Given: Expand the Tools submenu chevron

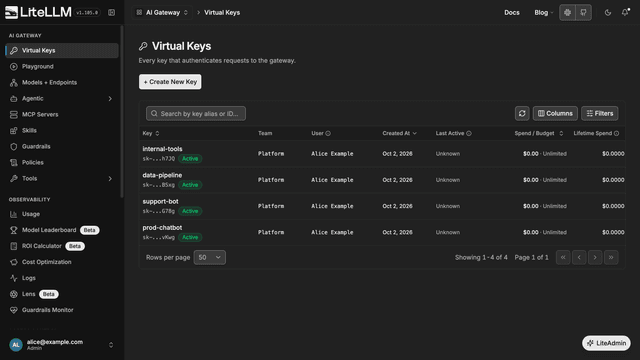Looking at the screenshot, I should (110, 178).
